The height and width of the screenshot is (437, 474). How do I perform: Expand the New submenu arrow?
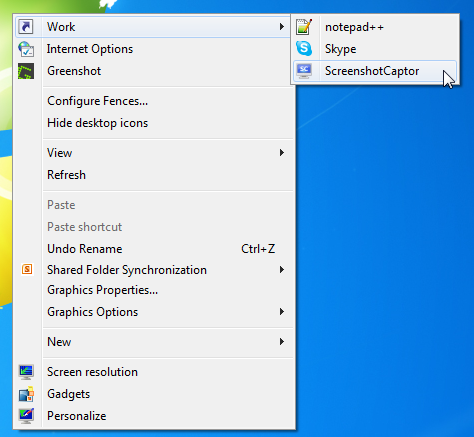tap(282, 342)
